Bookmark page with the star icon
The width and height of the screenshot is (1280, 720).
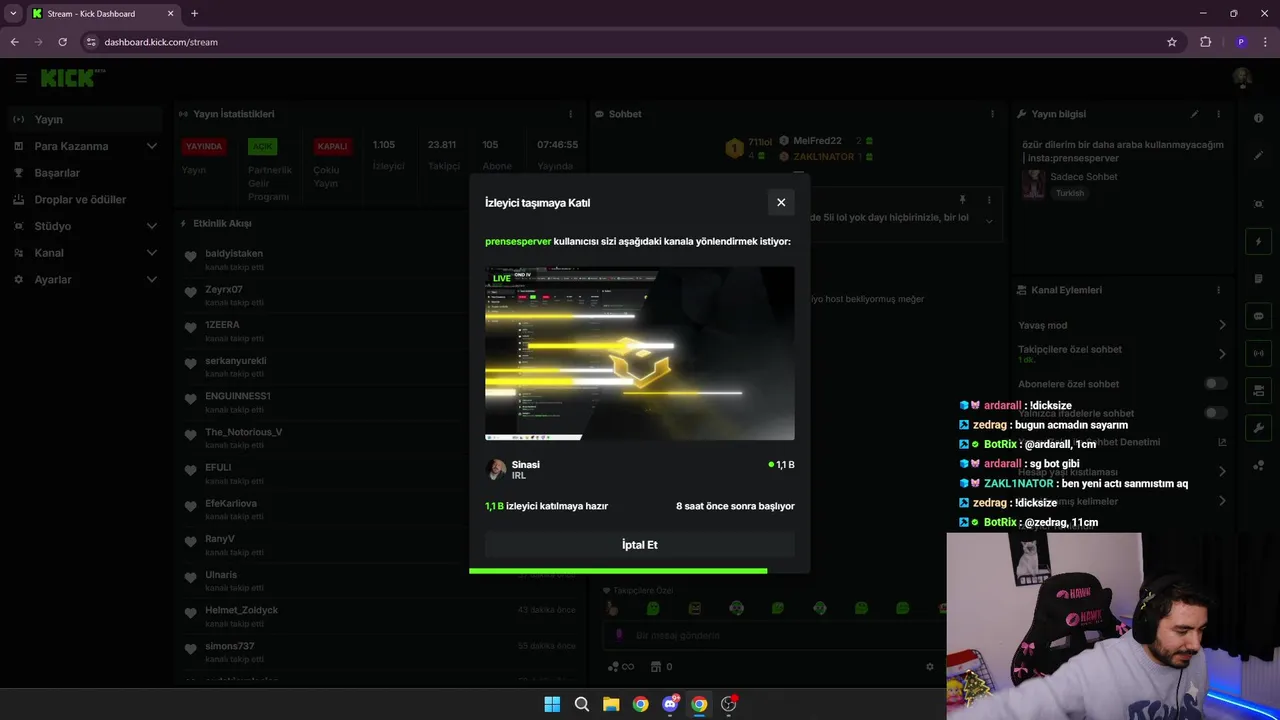pyautogui.click(x=1172, y=42)
